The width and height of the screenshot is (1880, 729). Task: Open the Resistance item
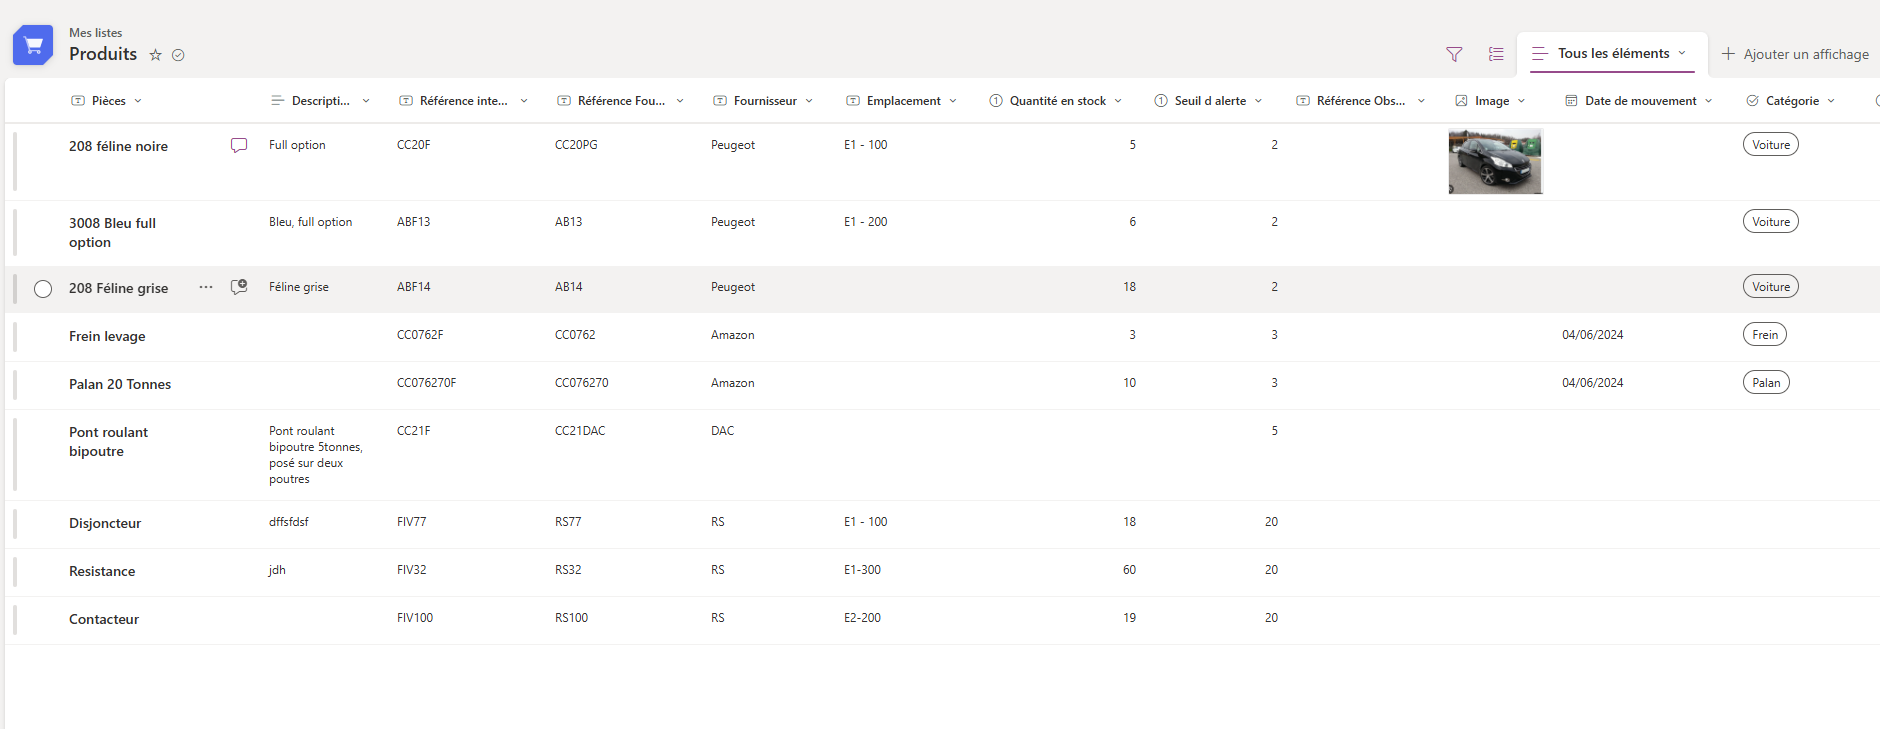tap(102, 572)
